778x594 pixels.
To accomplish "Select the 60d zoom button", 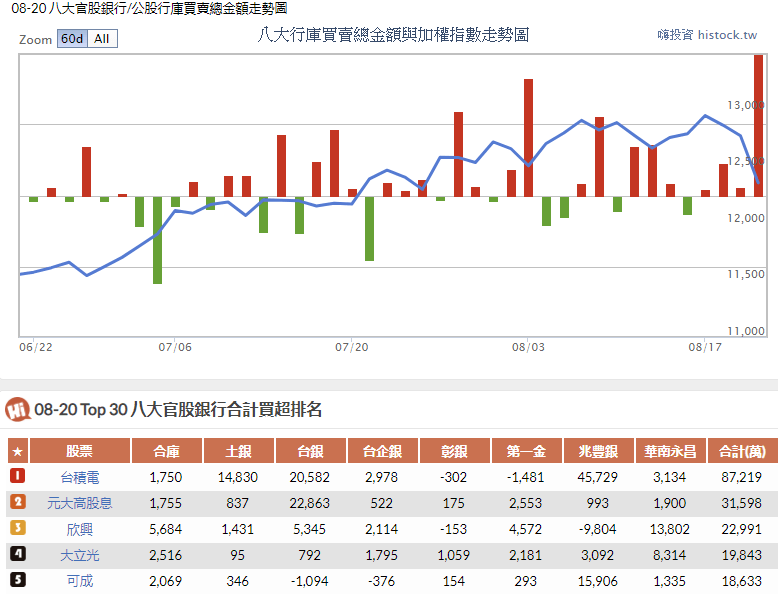I will (x=72, y=39).
